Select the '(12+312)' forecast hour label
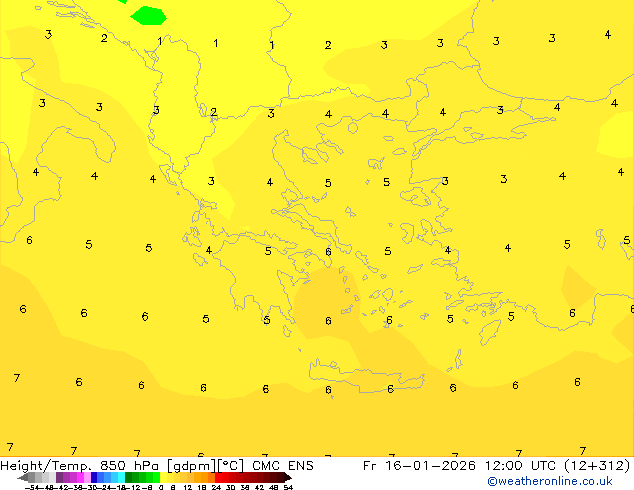The width and height of the screenshot is (634, 490). tap(596, 466)
